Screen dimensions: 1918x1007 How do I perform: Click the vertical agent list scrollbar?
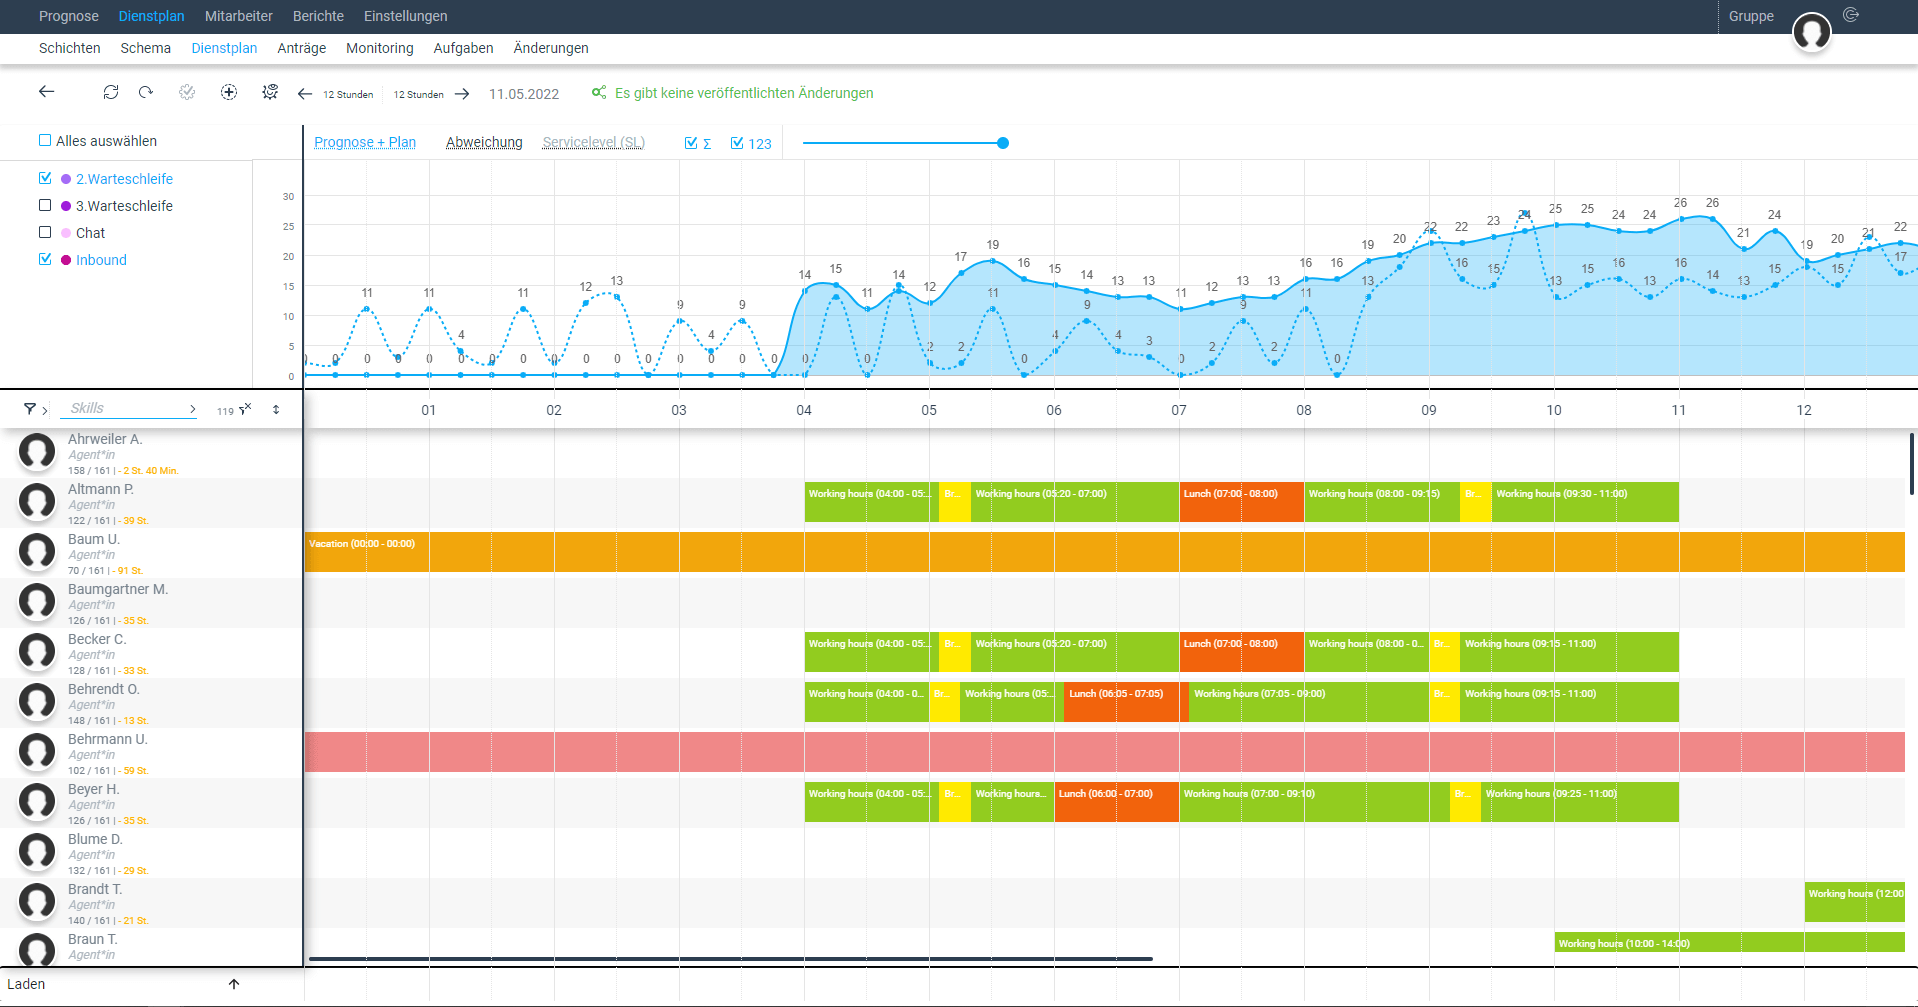click(x=1912, y=463)
